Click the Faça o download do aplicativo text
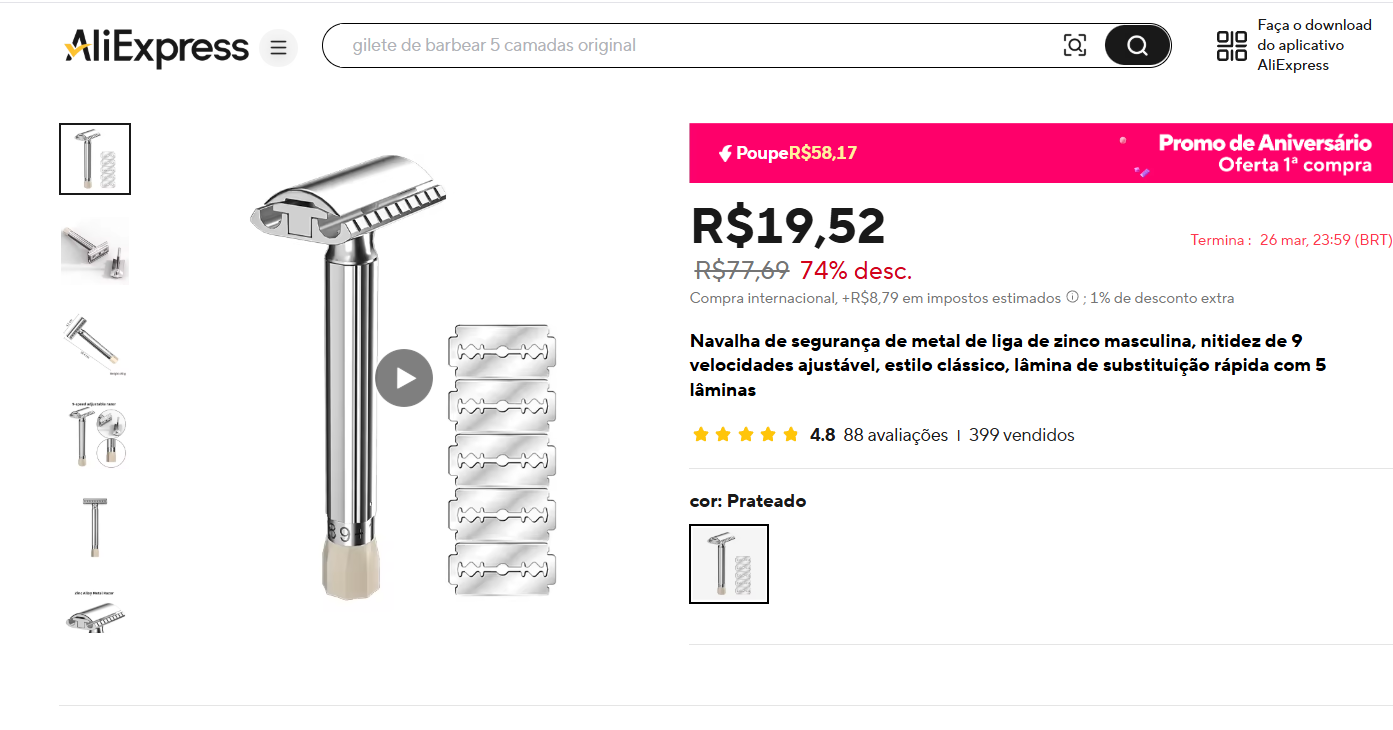Image resolution: width=1393 pixels, height=730 pixels. [1314, 45]
